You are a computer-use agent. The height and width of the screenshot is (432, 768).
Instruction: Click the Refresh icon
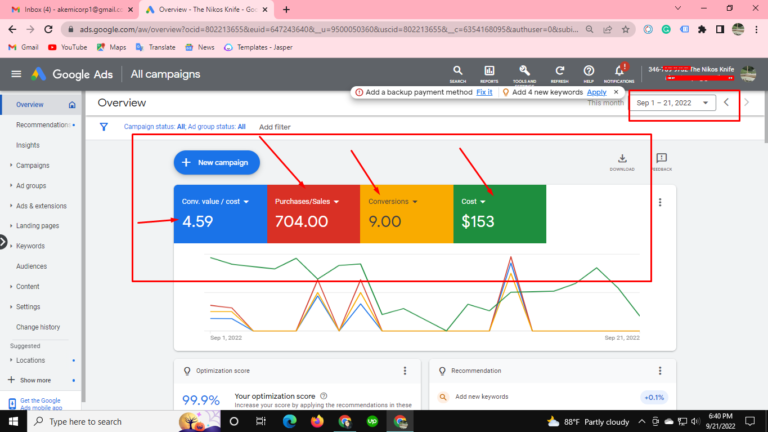(556, 72)
